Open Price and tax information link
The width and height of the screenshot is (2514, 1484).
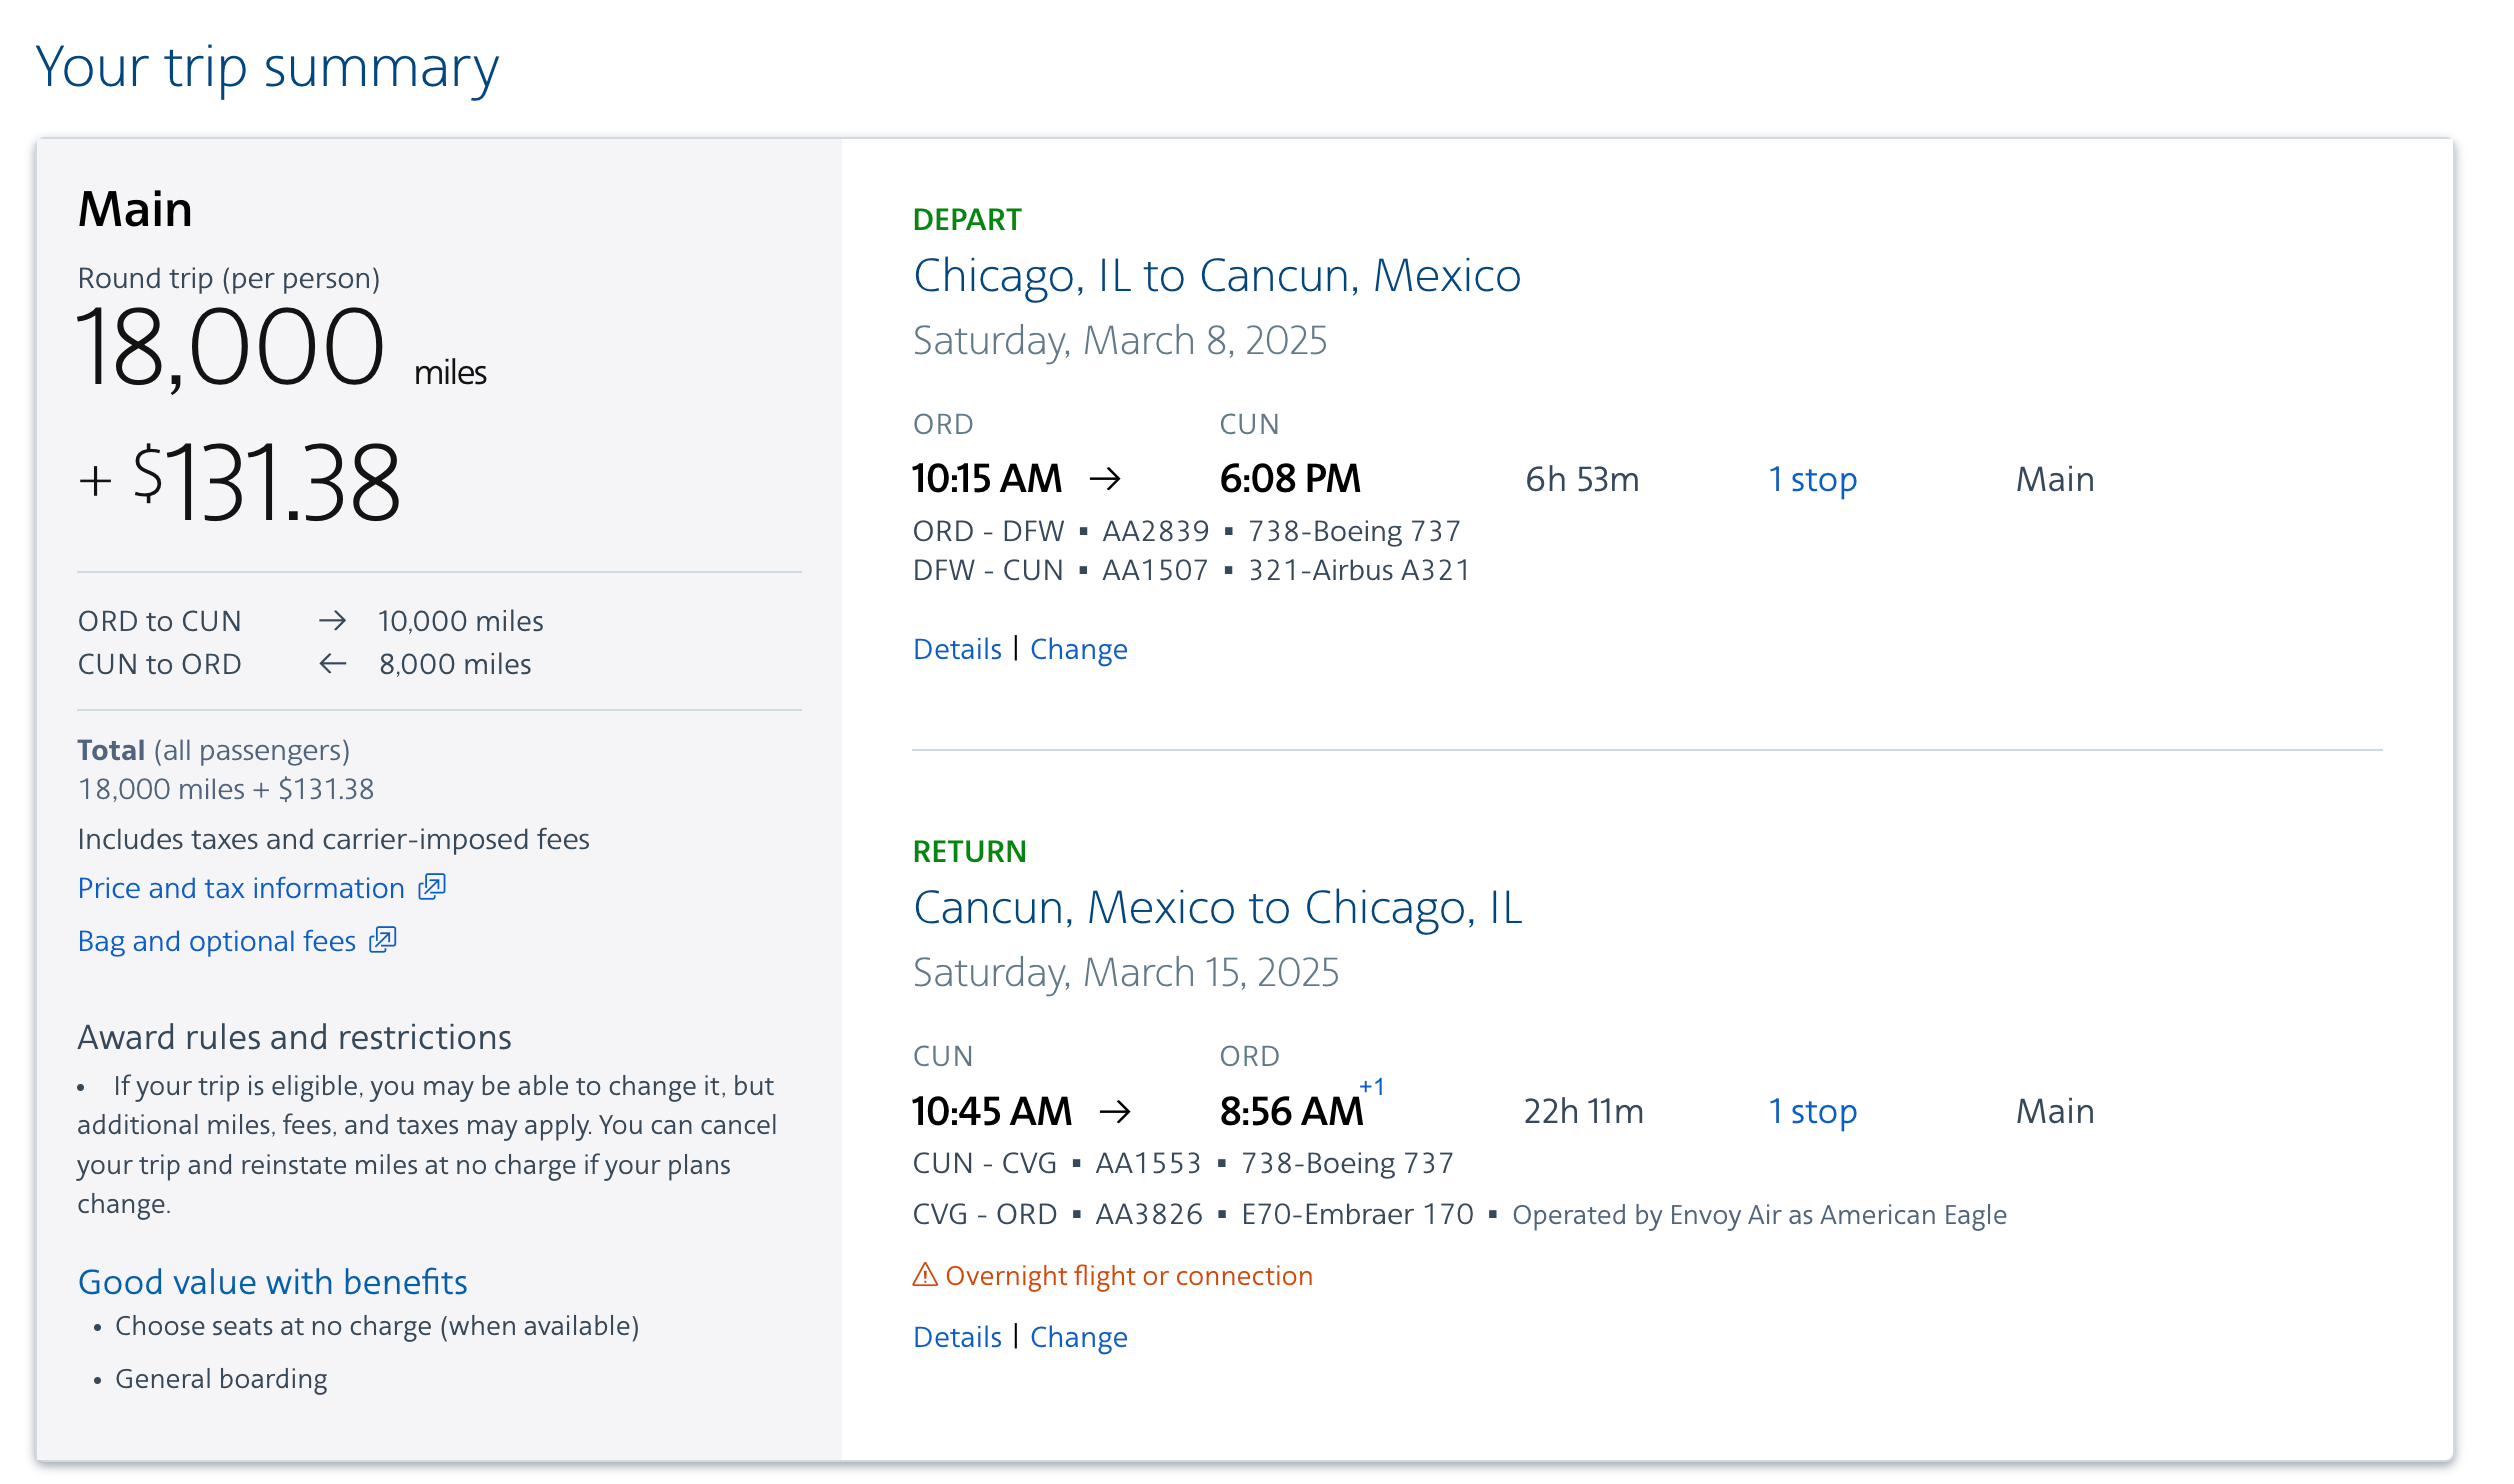point(241,888)
